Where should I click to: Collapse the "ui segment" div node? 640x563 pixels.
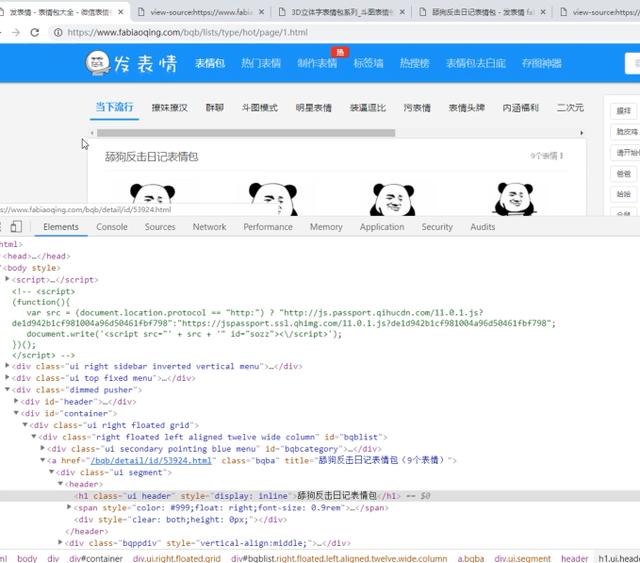(x=52, y=472)
